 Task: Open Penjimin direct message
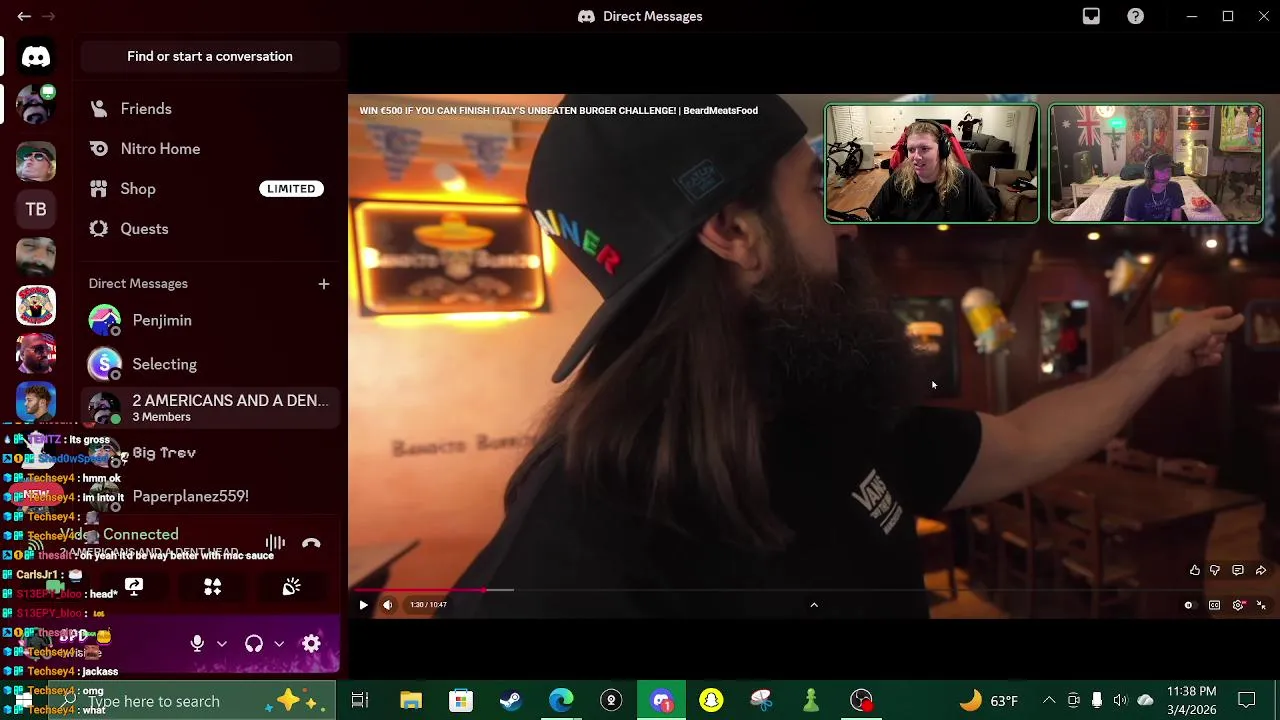coord(210,320)
